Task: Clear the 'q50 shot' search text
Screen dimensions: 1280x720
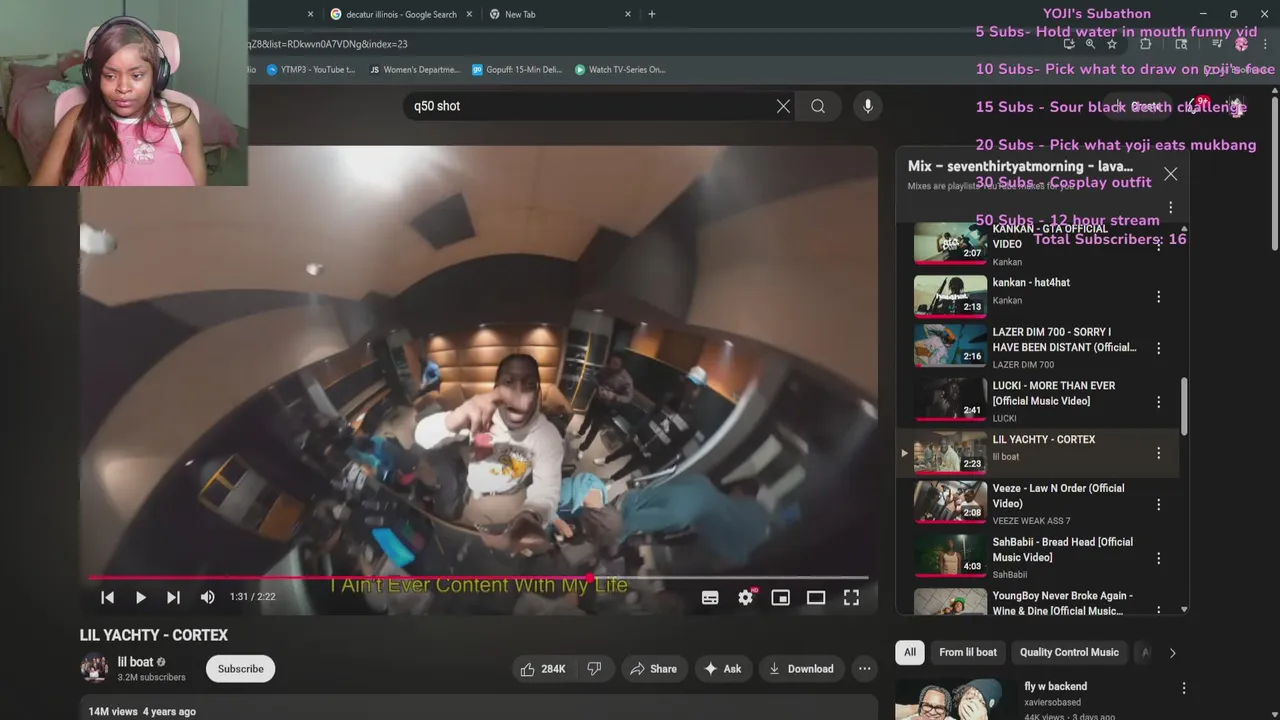Action: [783, 106]
